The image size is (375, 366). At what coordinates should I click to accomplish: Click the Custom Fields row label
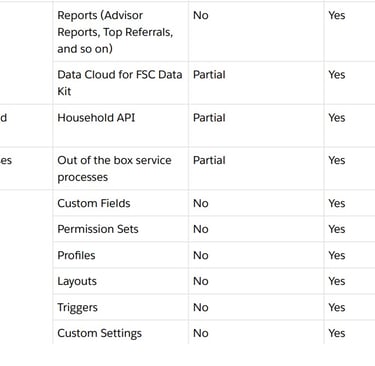(x=94, y=203)
